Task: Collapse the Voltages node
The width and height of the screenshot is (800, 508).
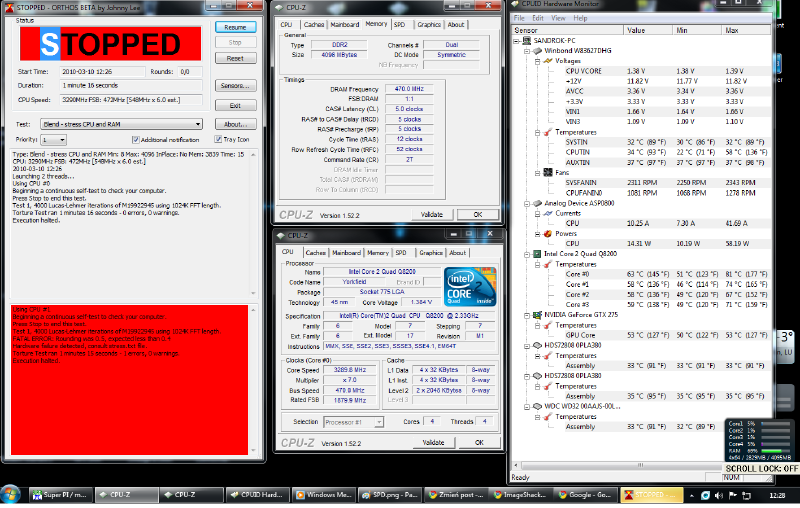Action: pyautogui.click(x=537, y=61)
